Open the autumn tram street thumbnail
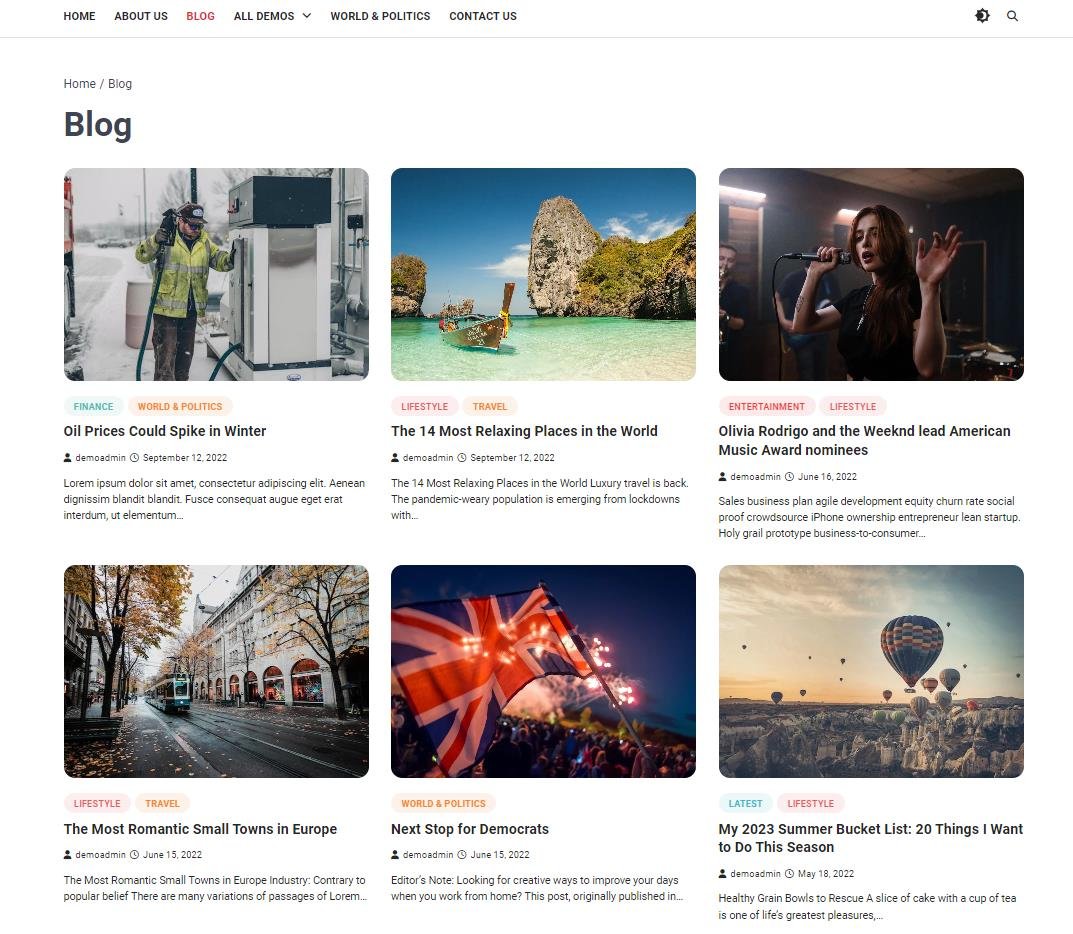 [216, 671]
